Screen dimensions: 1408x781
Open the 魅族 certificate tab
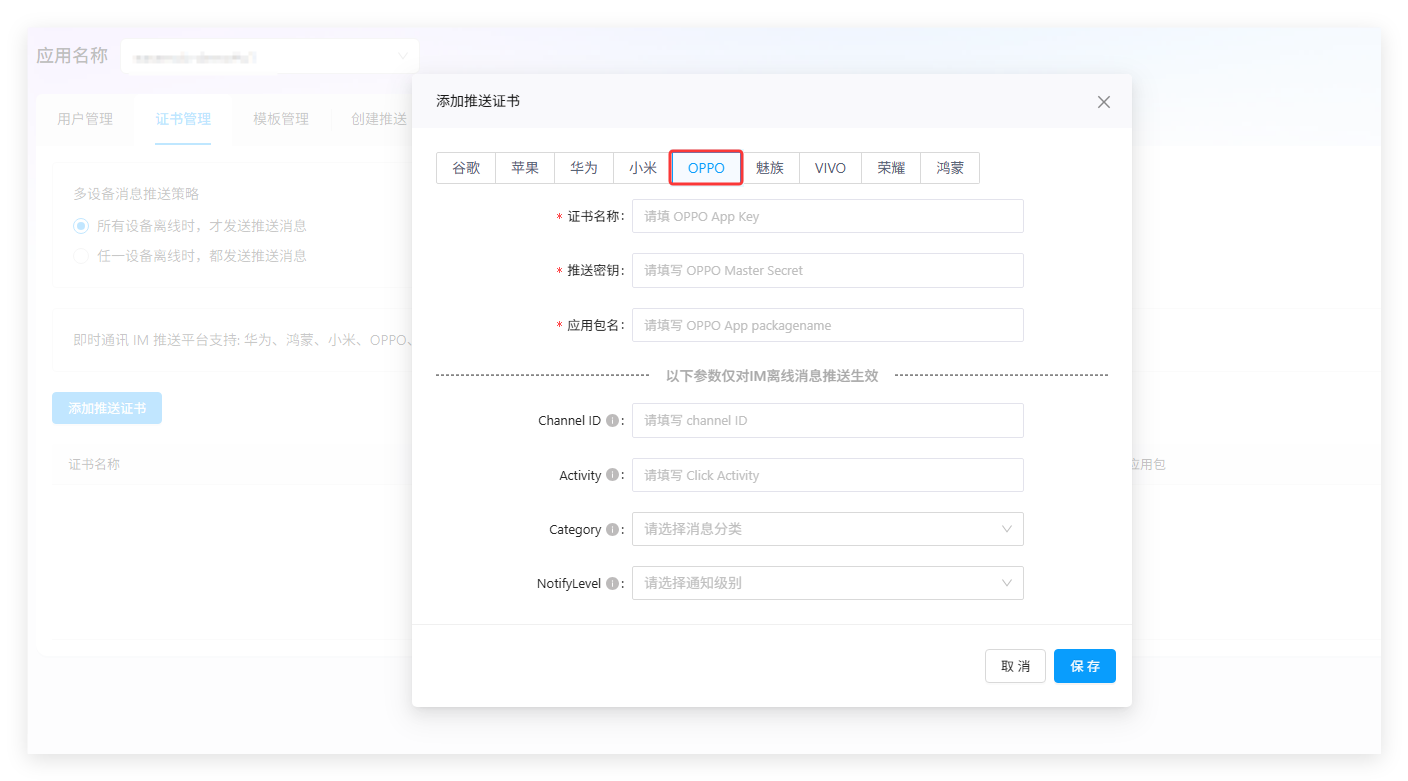coord(770,168)
